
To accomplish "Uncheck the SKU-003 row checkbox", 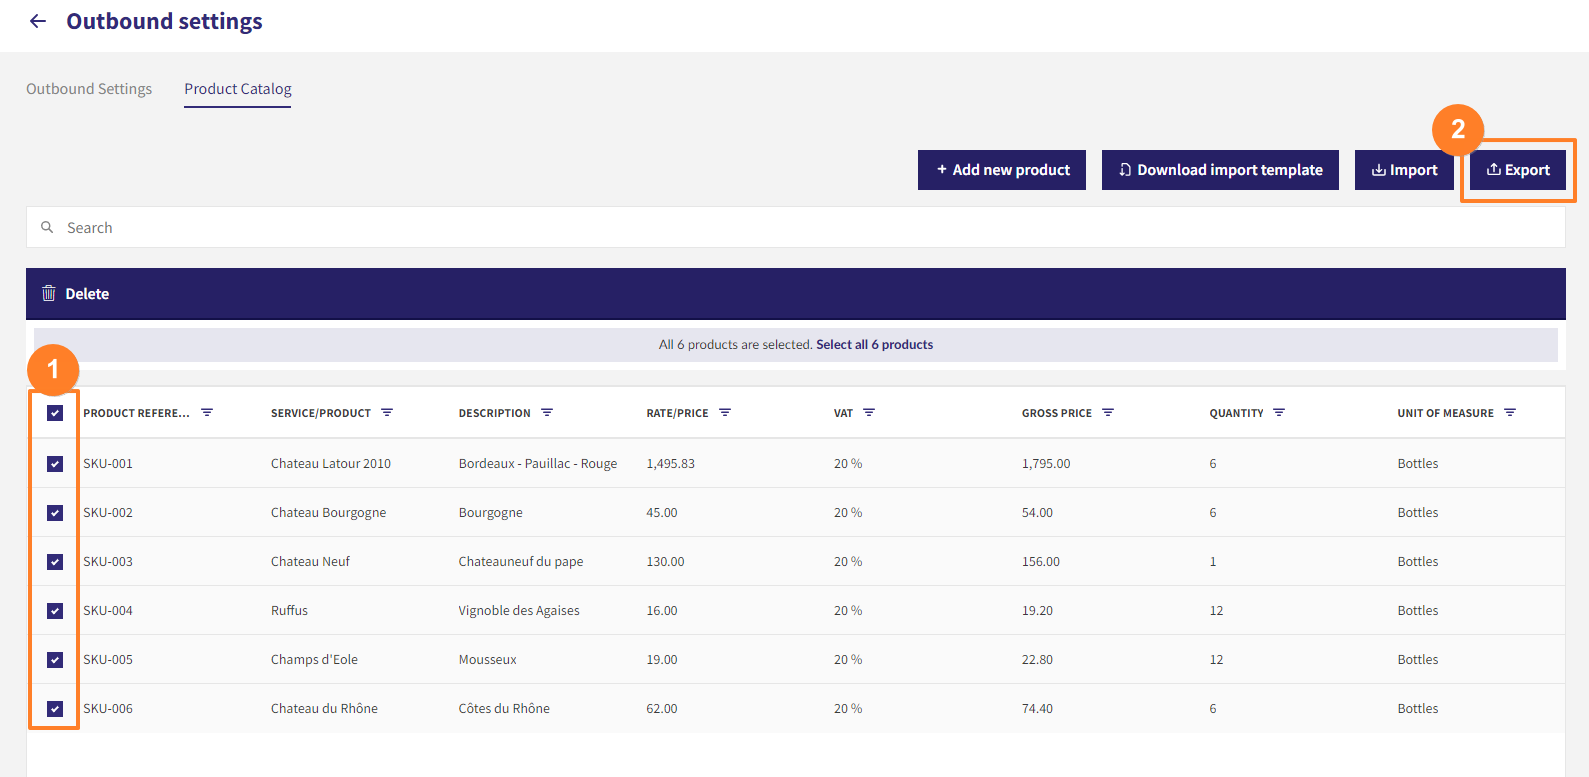I will [x=55, y=562].
